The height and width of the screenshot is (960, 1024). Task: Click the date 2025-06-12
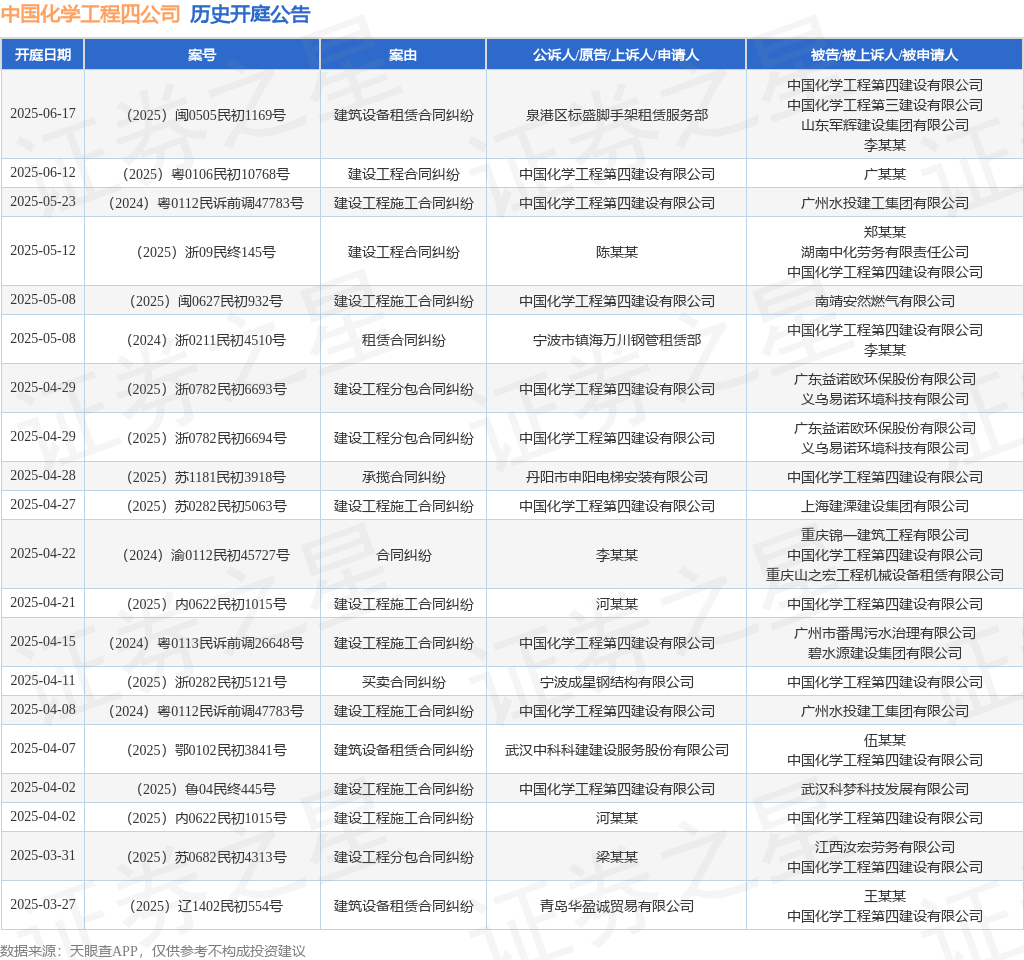click(x=42, y=172)
